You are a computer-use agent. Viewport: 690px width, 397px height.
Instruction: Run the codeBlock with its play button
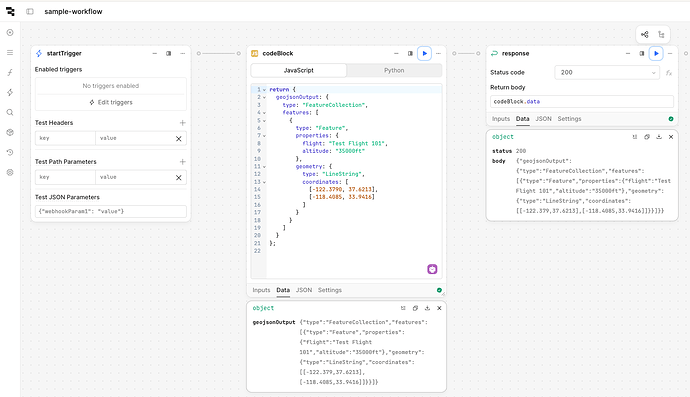pos(424,53)
